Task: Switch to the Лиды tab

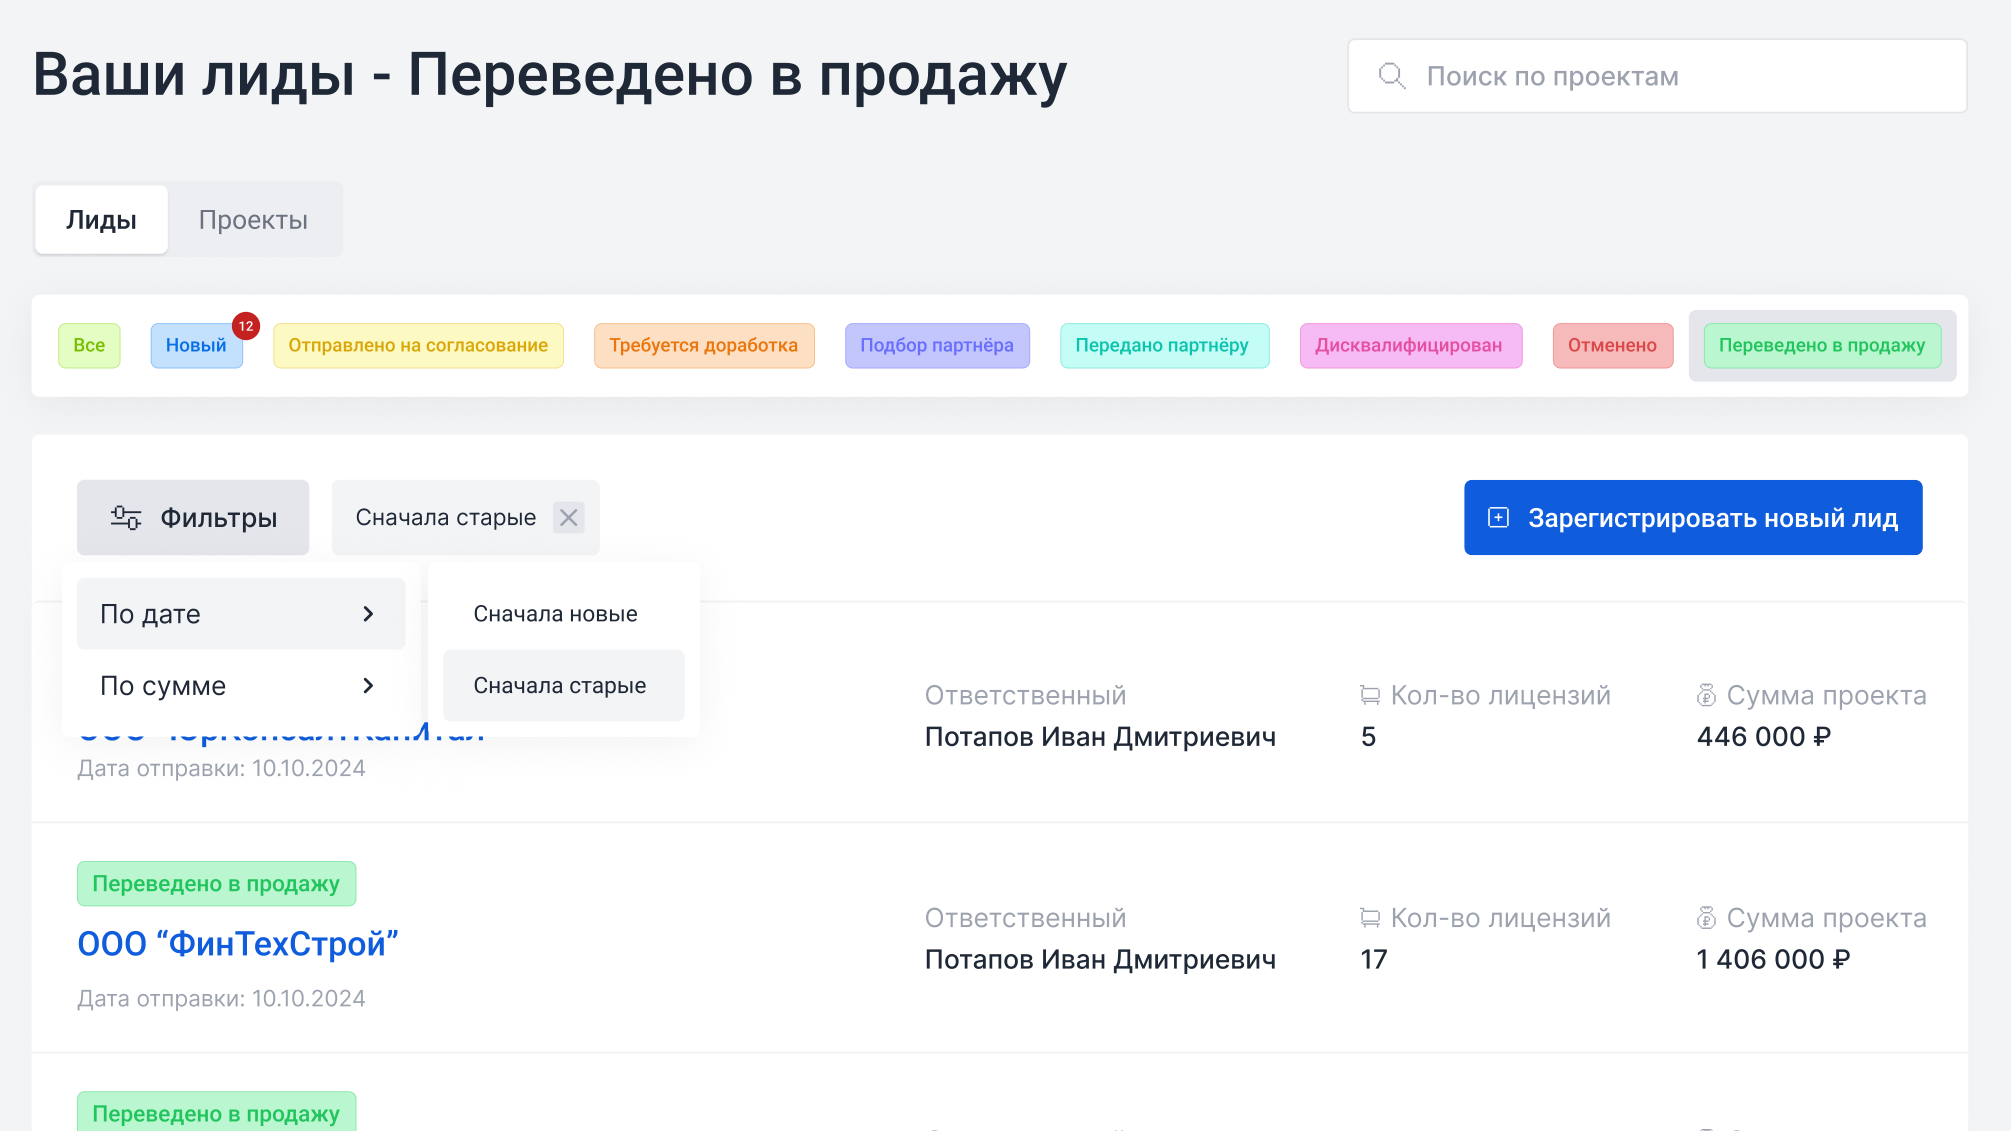Action: click(x=101, y=220)
